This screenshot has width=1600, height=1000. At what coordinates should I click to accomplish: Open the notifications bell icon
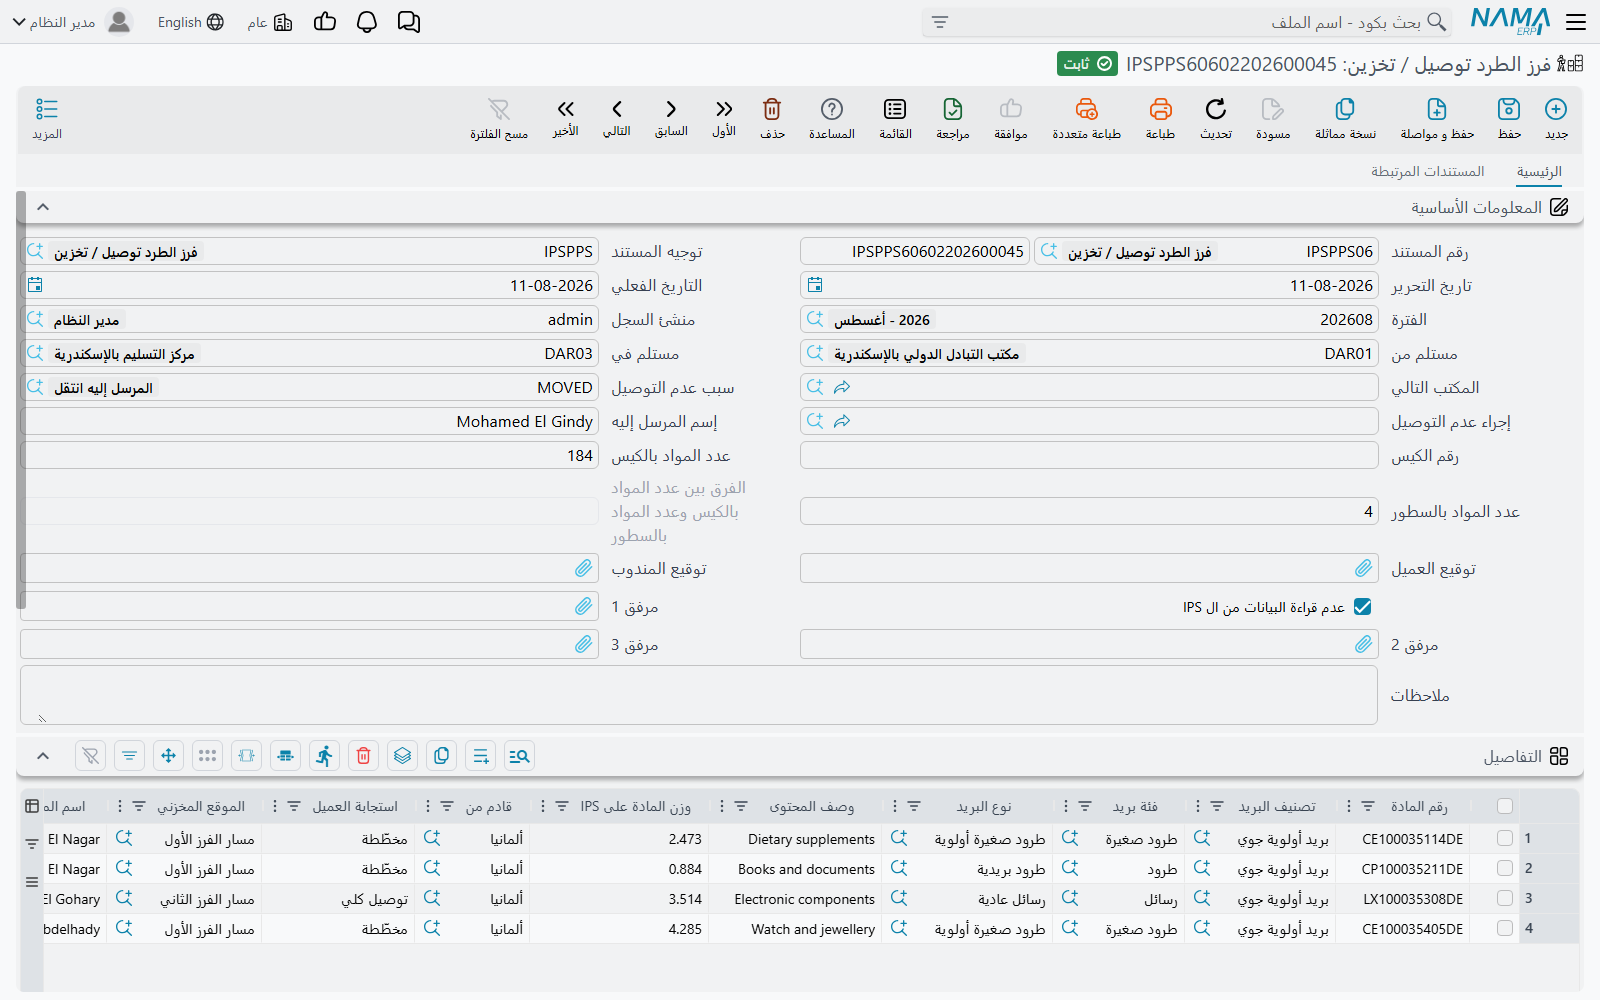pos(367,22)
